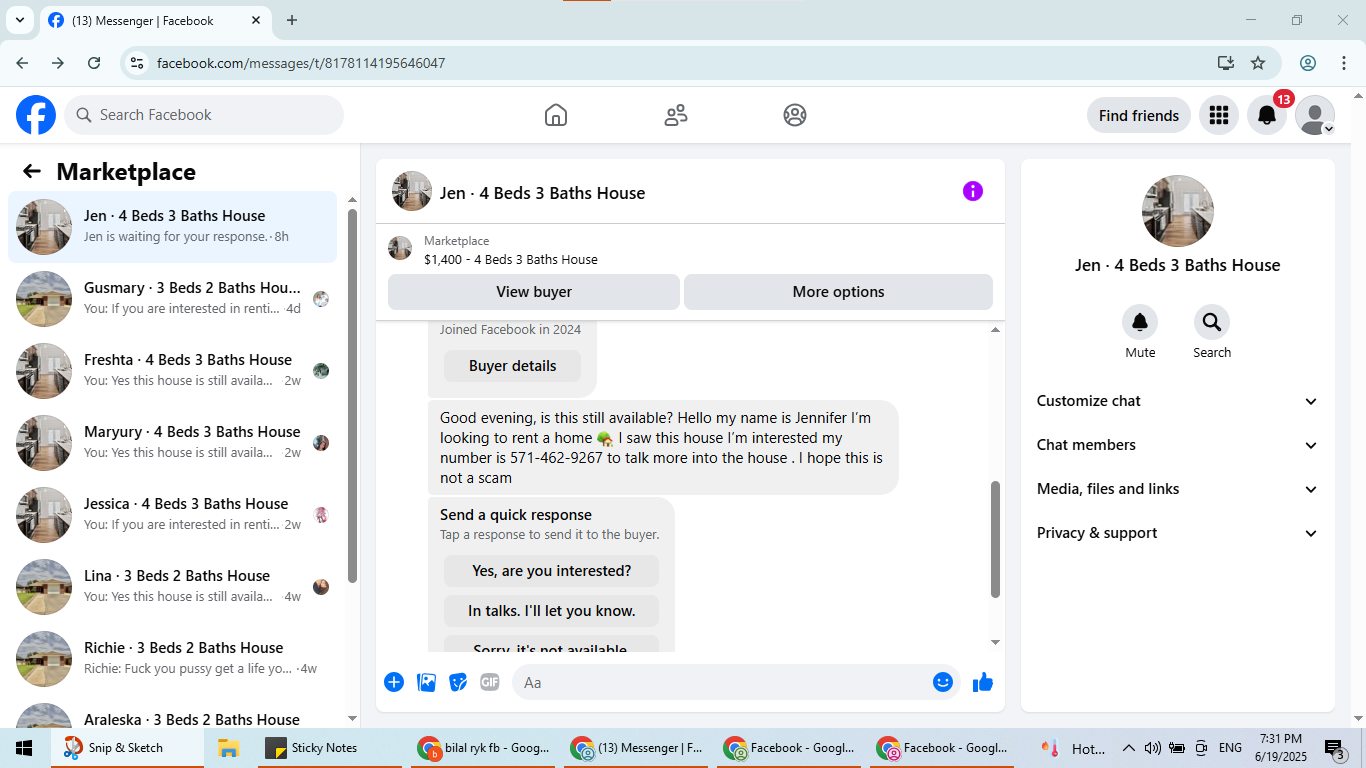Open Chrome profile icon

[x=1308, y=63]
